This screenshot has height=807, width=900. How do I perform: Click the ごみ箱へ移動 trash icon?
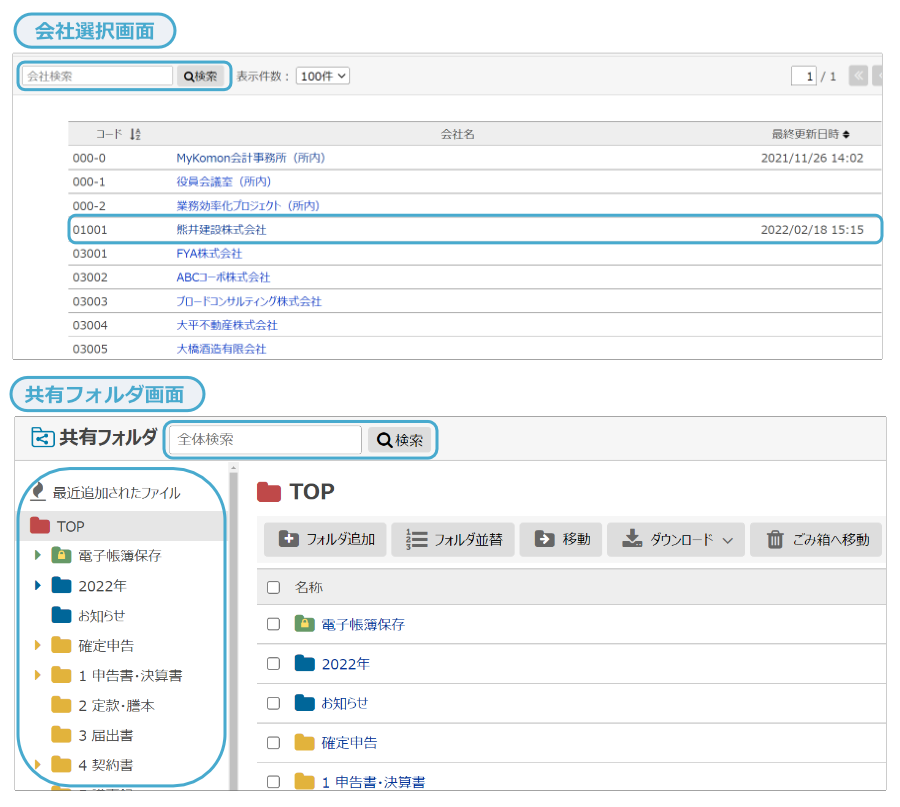(775, 539)
